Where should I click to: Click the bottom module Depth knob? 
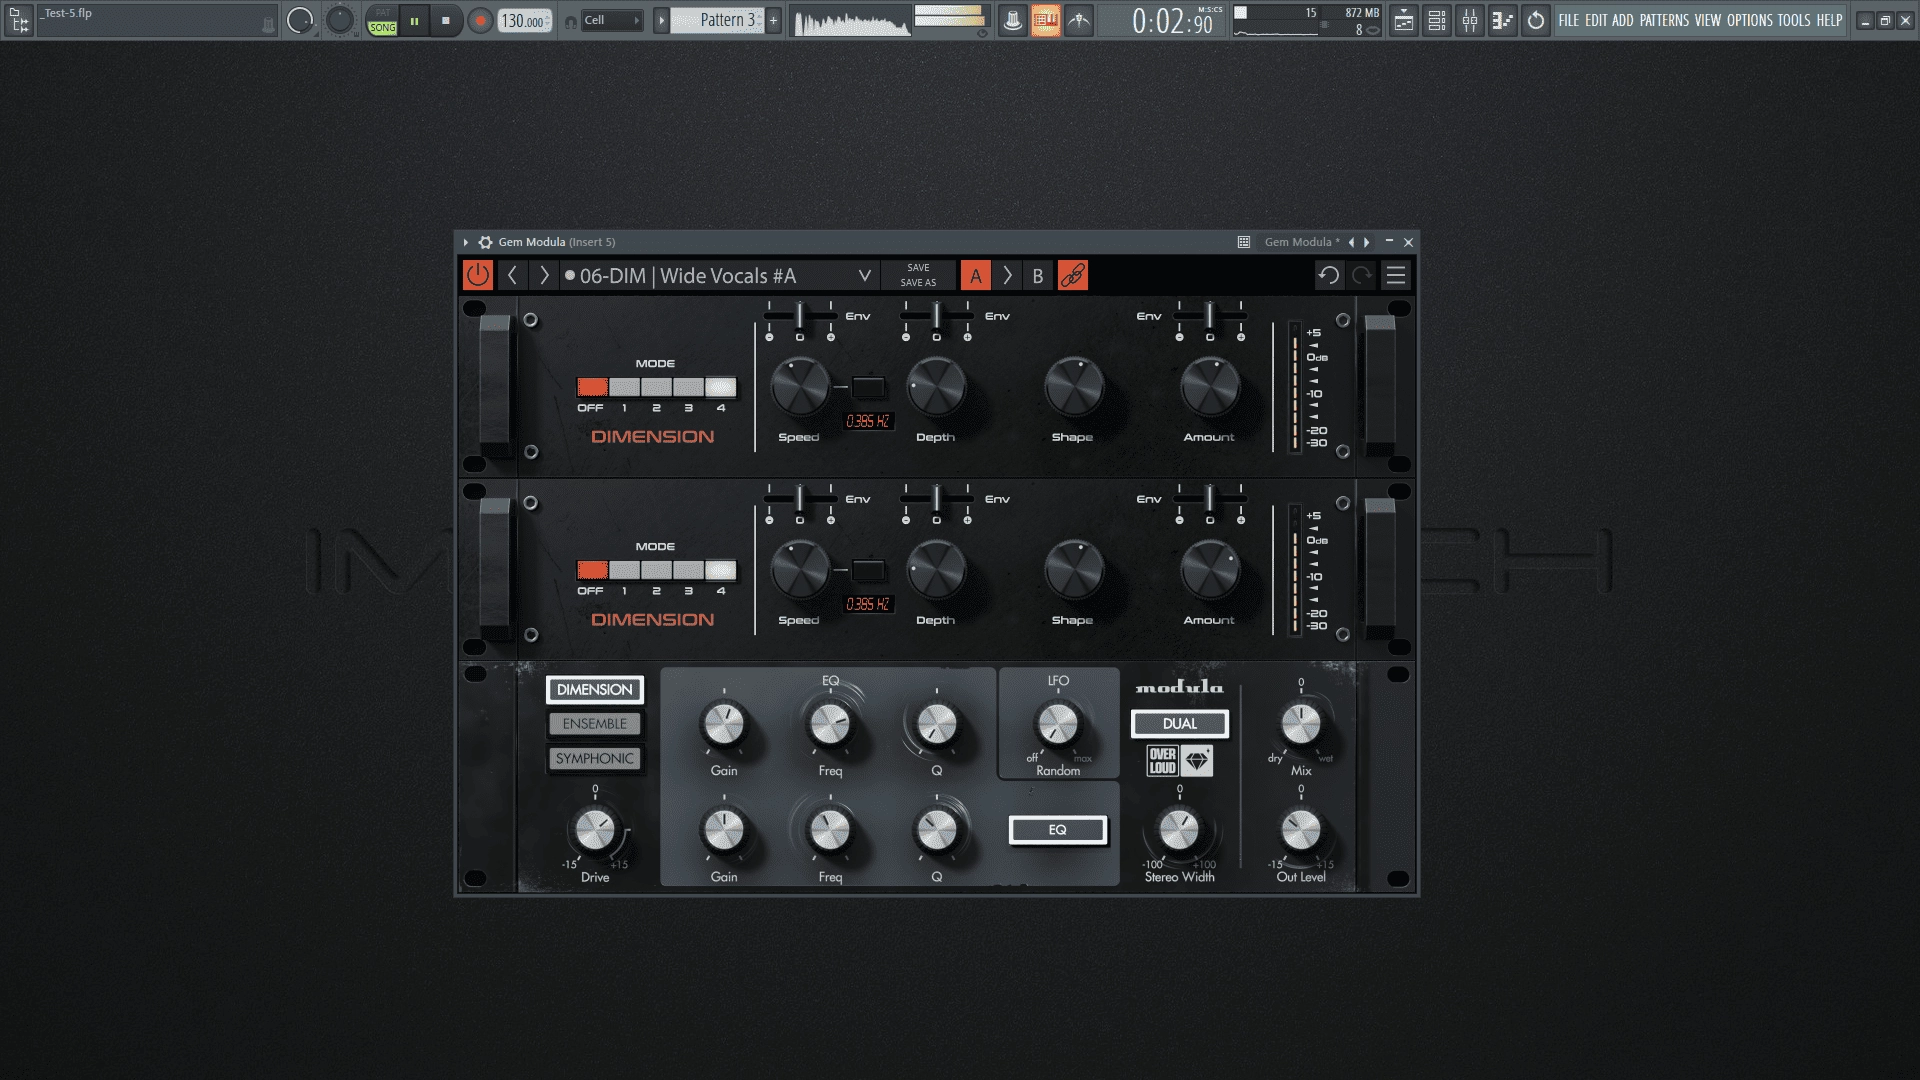point(936,570)
